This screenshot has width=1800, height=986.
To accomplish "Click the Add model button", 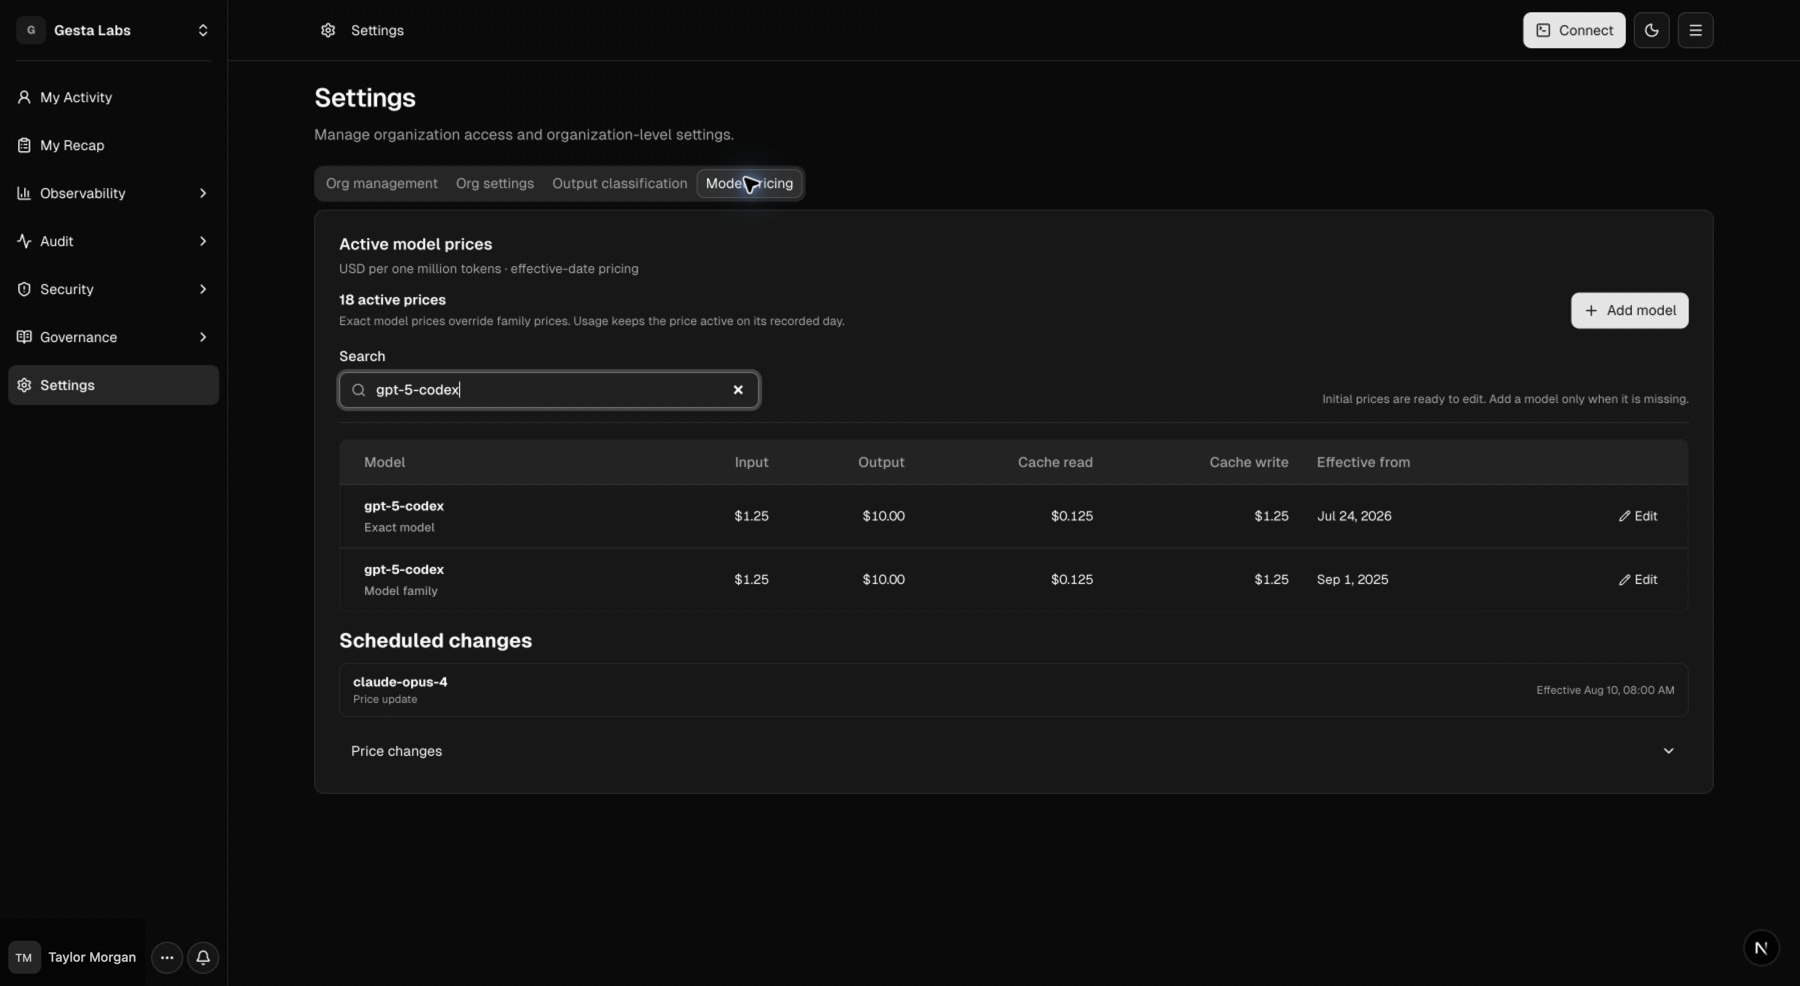I will (x=1630, y=310).
